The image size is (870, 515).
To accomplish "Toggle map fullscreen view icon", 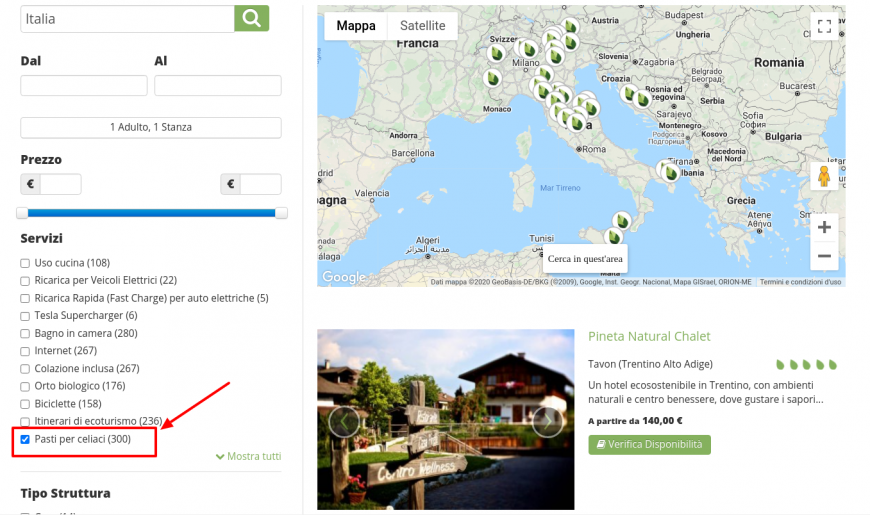I will coord(824,27).
